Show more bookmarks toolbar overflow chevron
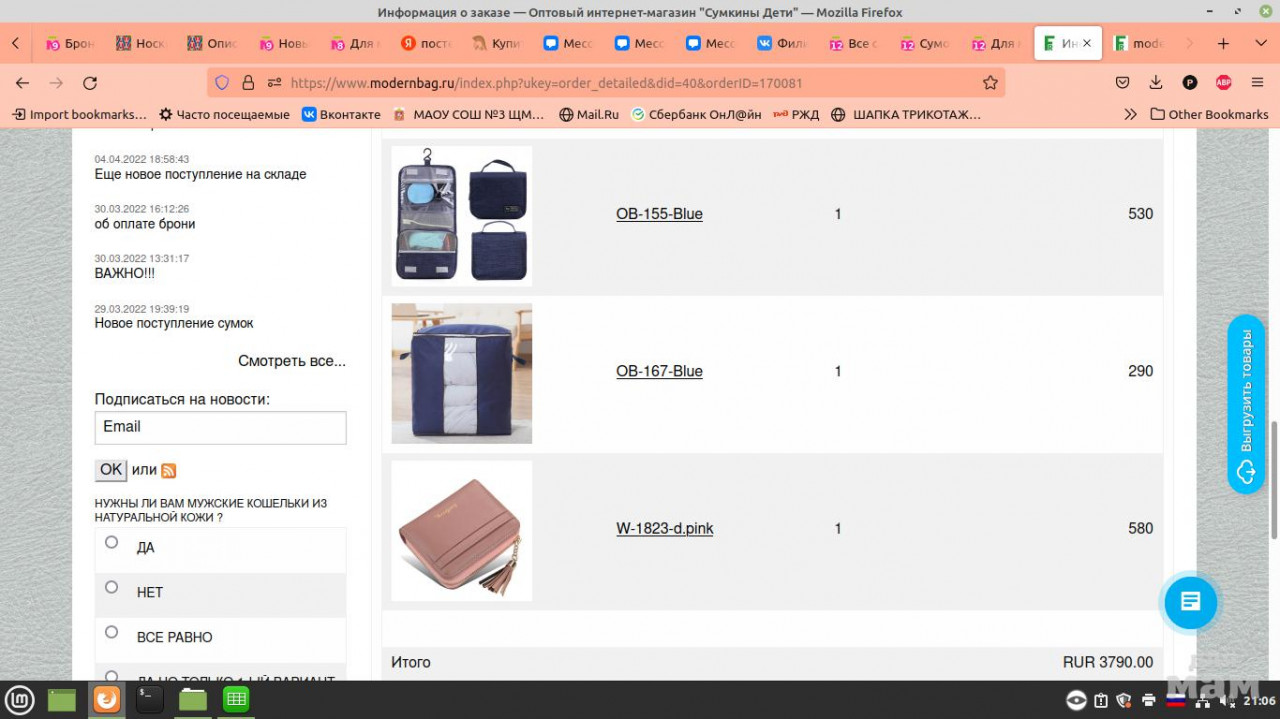The width and height of the screenshot is (1280, 719). click(1130, 114)
